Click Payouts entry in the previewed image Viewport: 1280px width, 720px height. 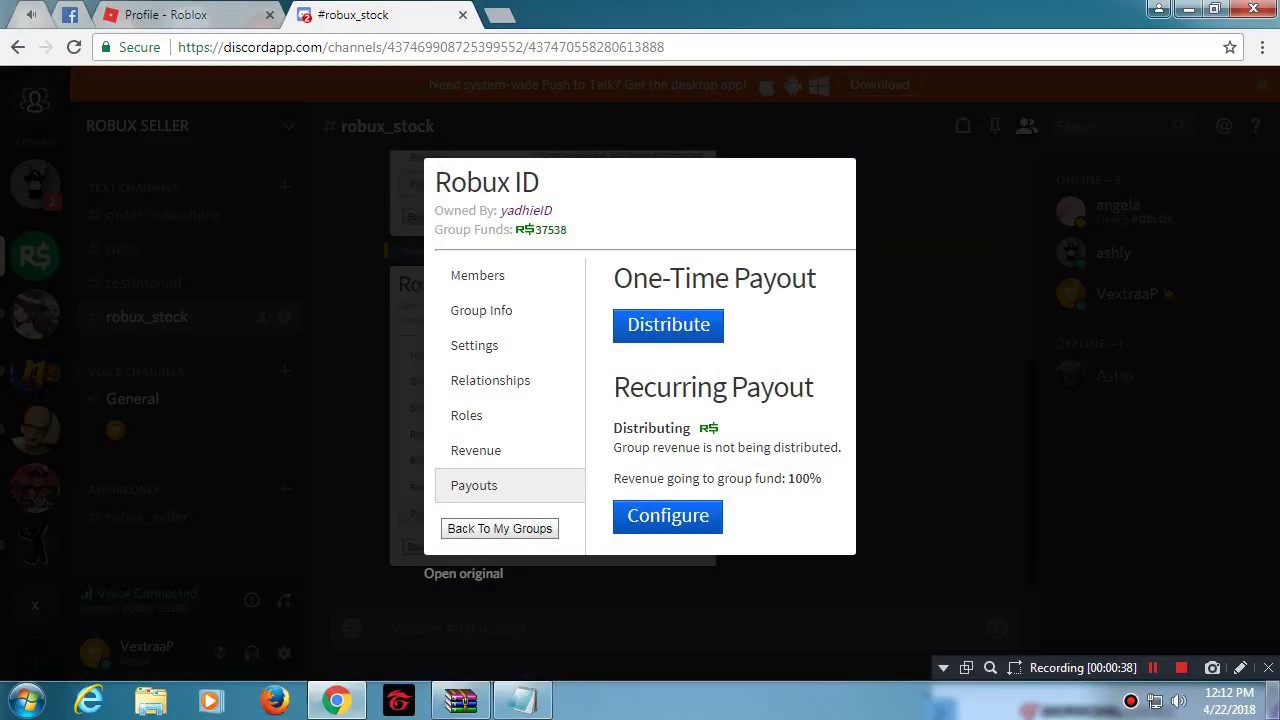[510, 485]
